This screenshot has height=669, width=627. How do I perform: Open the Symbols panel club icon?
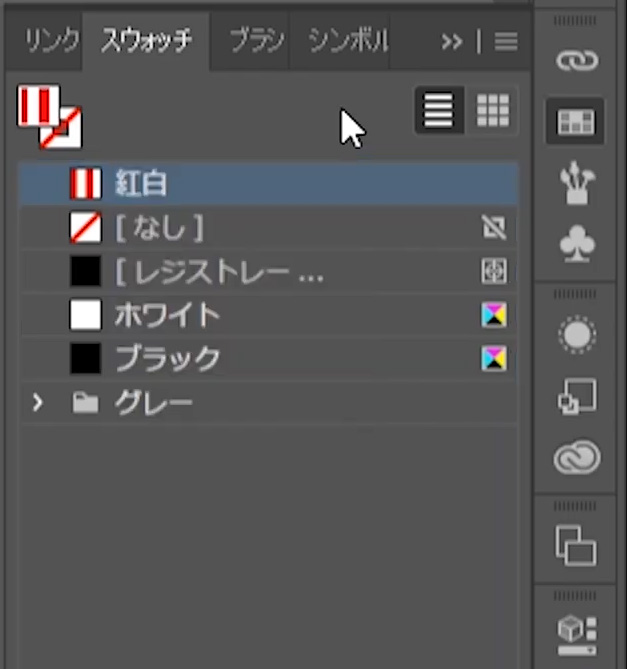577,244
